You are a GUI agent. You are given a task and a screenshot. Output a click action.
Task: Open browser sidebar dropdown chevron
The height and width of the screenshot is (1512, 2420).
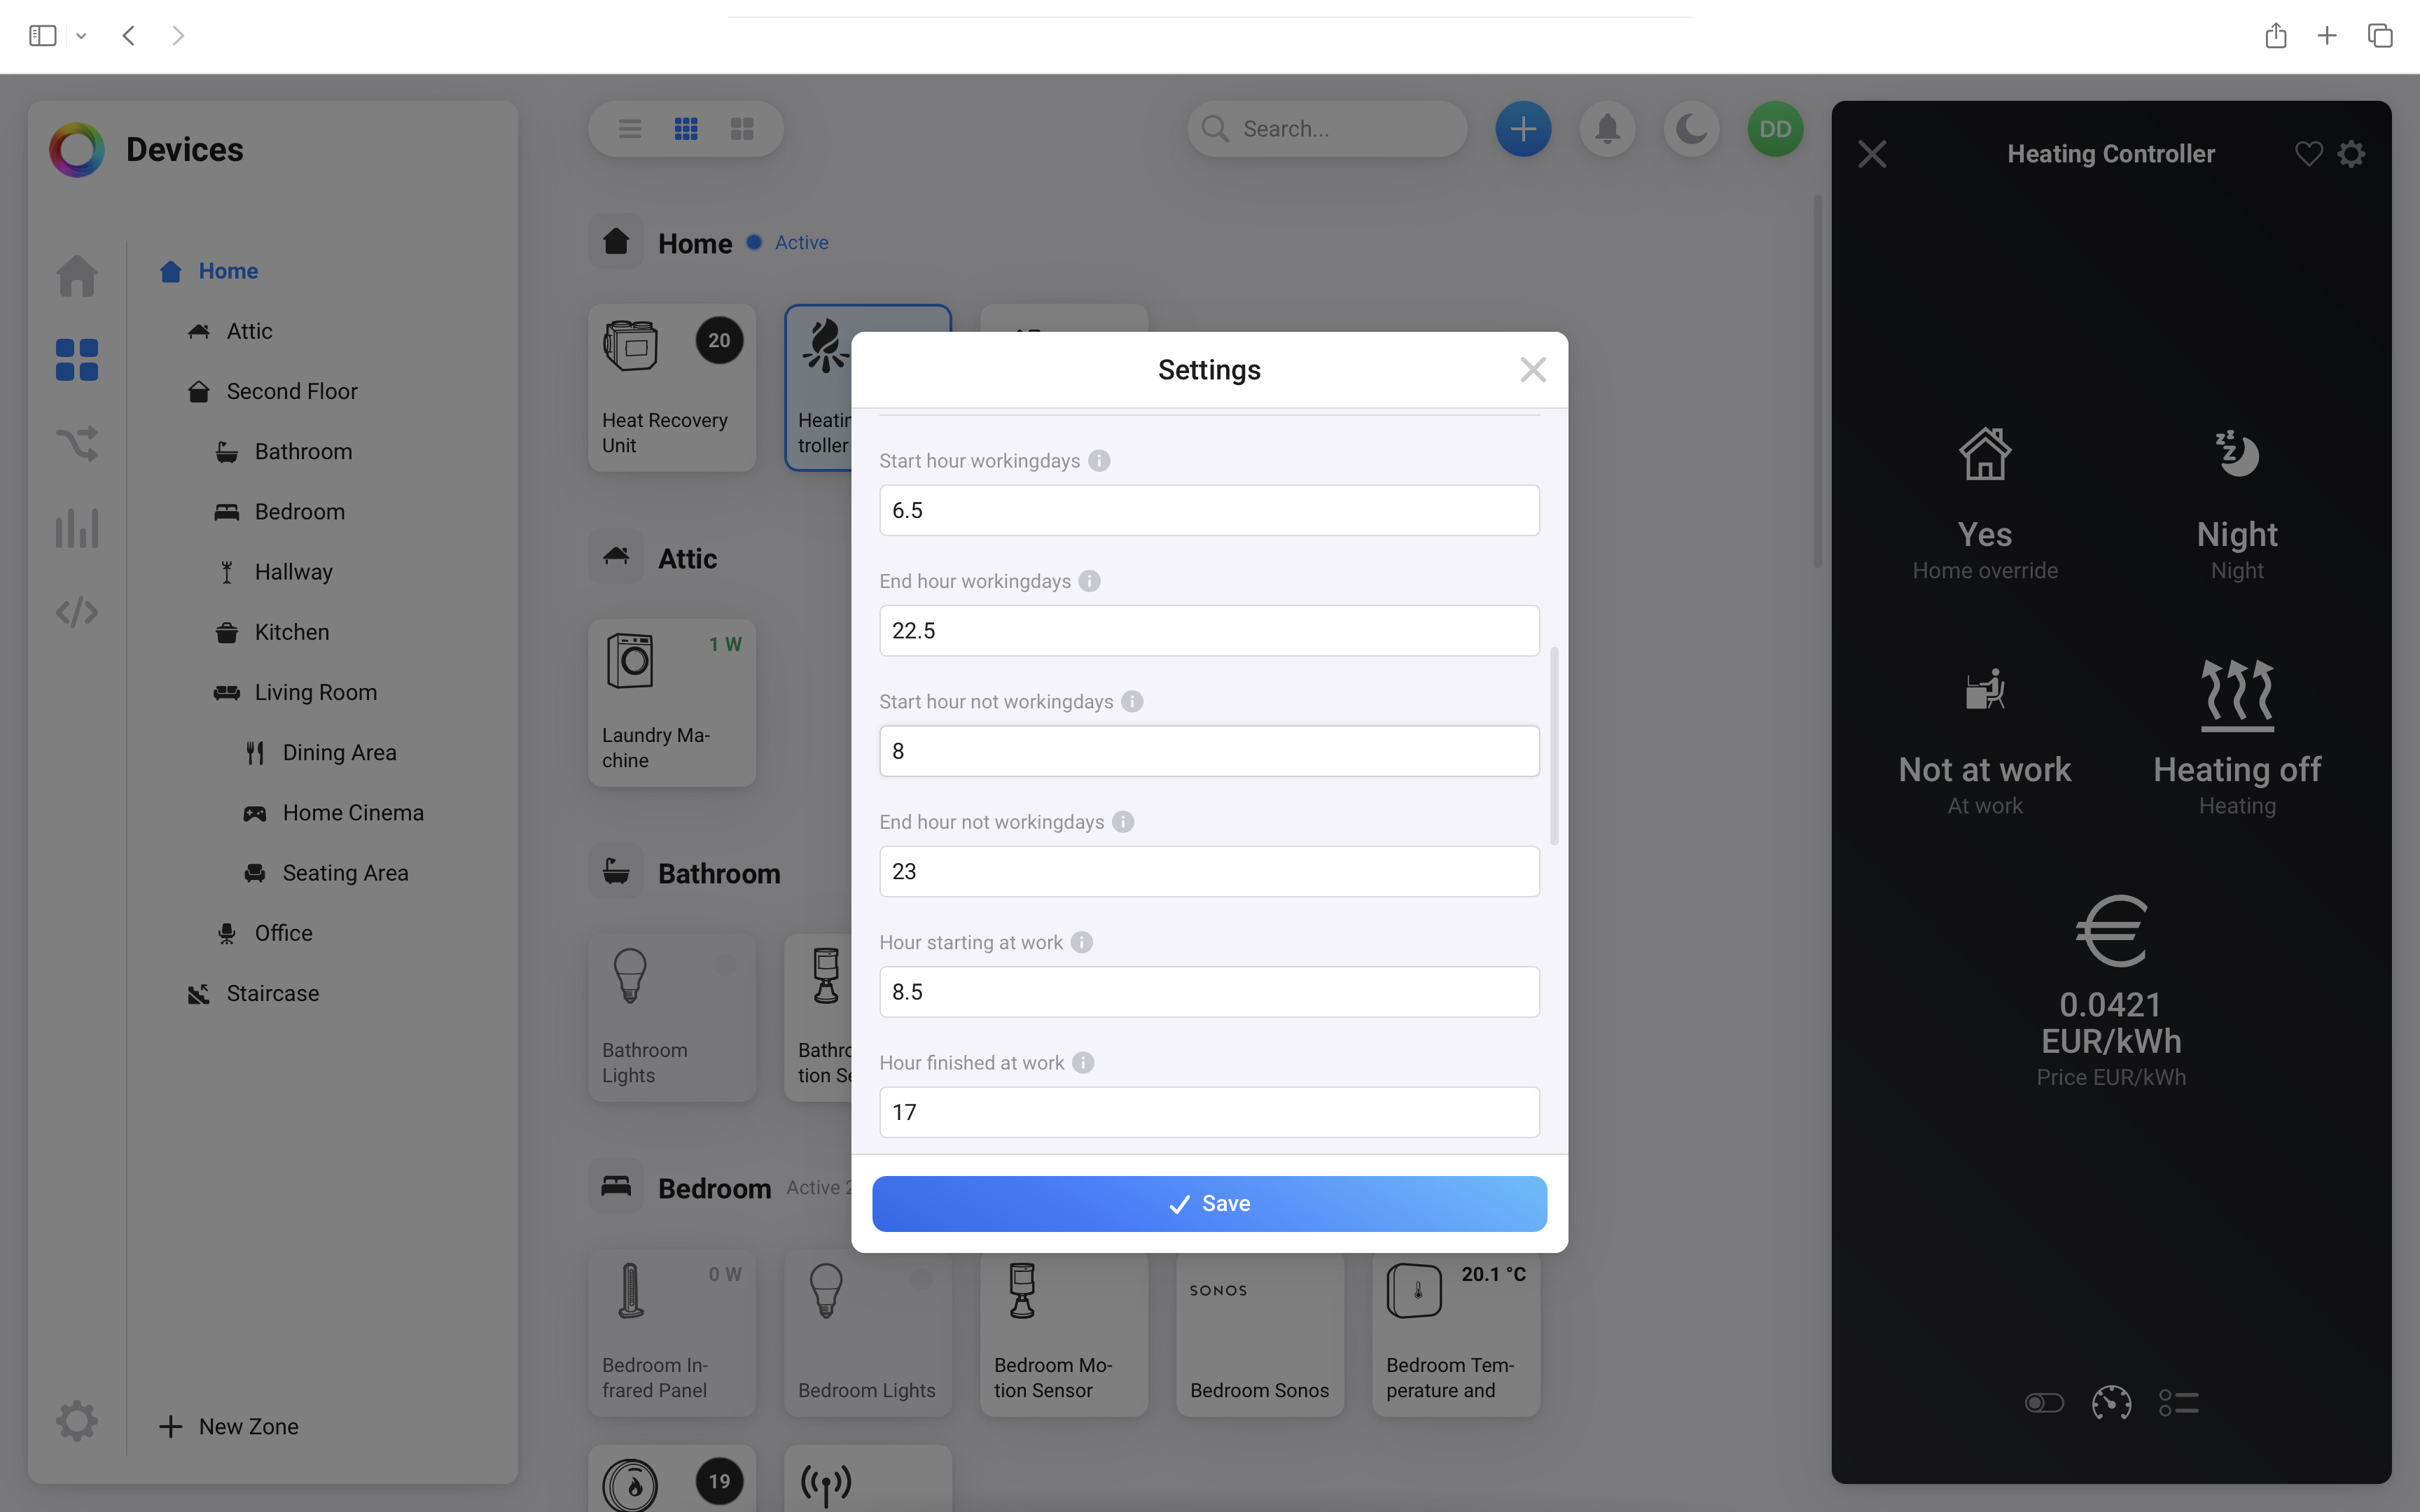point(81,36)
